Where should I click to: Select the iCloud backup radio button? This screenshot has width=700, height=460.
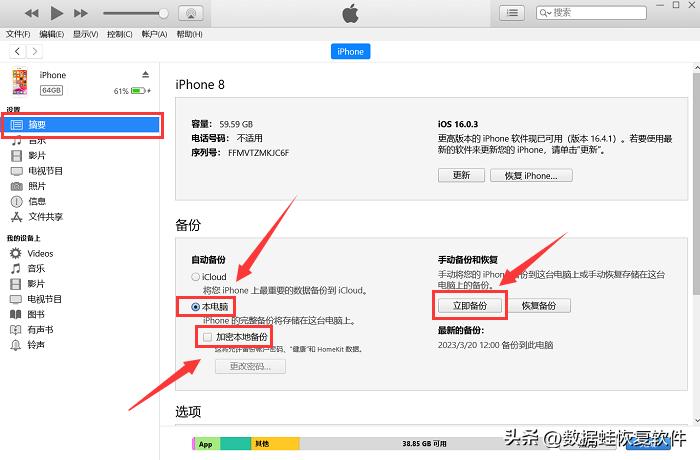point(195,277)
